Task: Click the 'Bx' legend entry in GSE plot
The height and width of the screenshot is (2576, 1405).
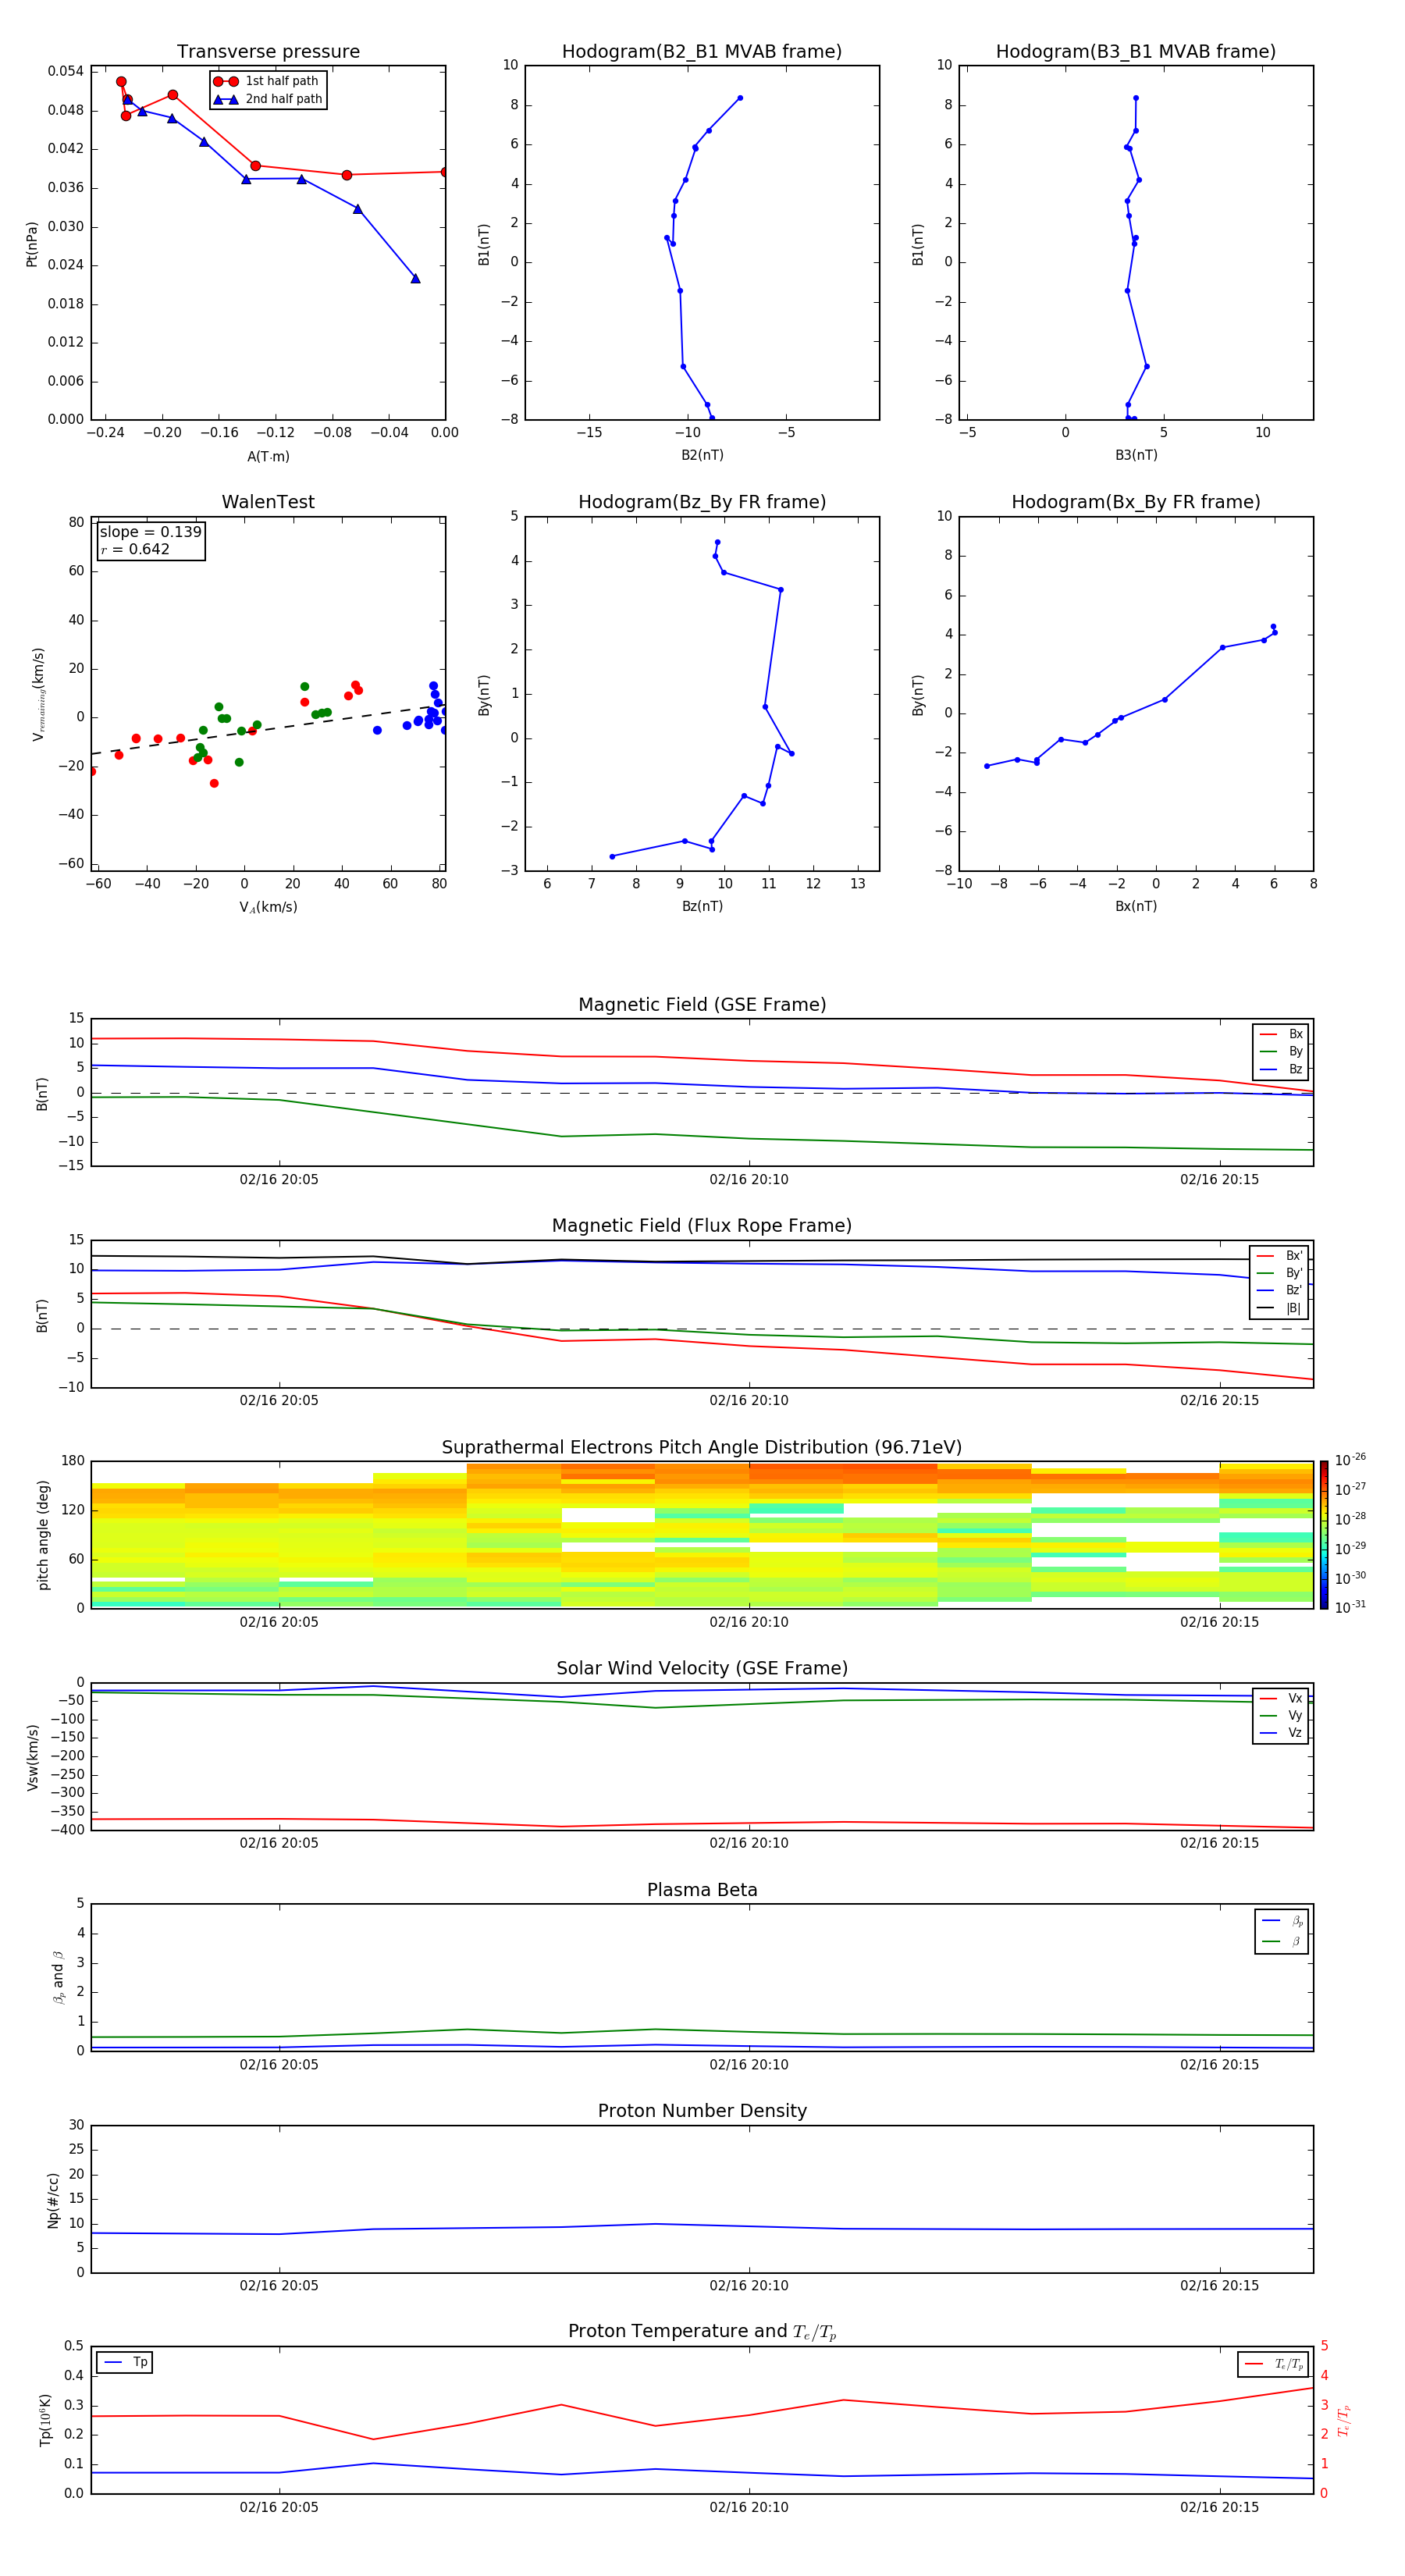Action: pyautogui.click(x=1281, y=1034)
